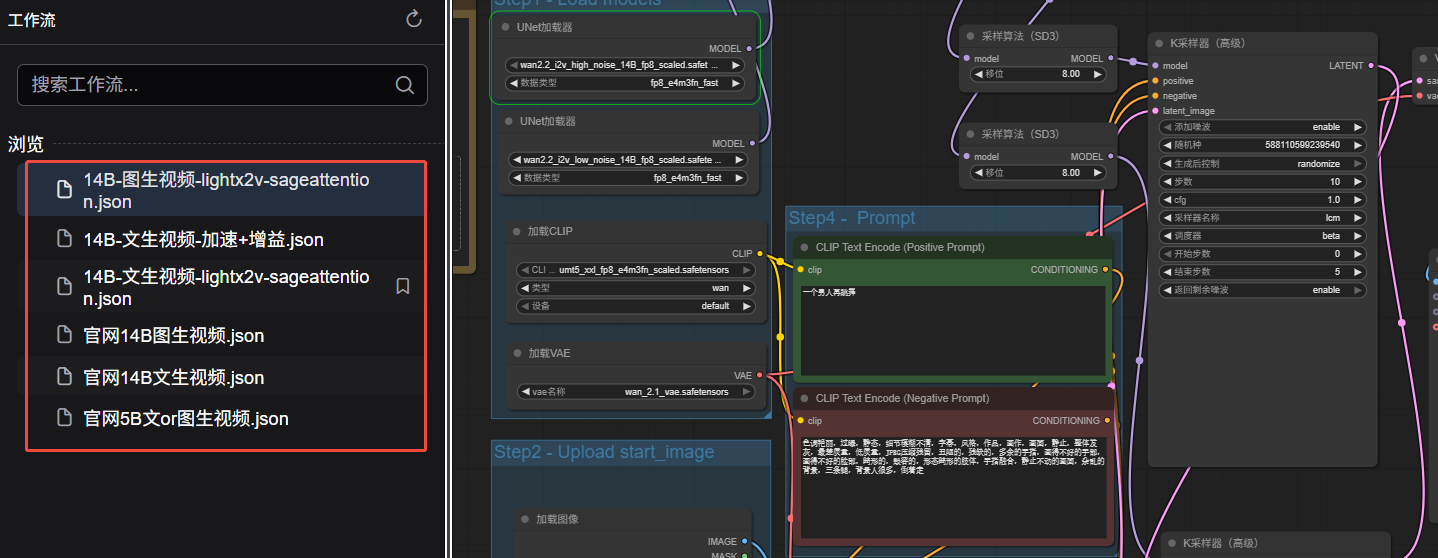Open 采样器名称 lcm dropdown

coord(1262,217)
